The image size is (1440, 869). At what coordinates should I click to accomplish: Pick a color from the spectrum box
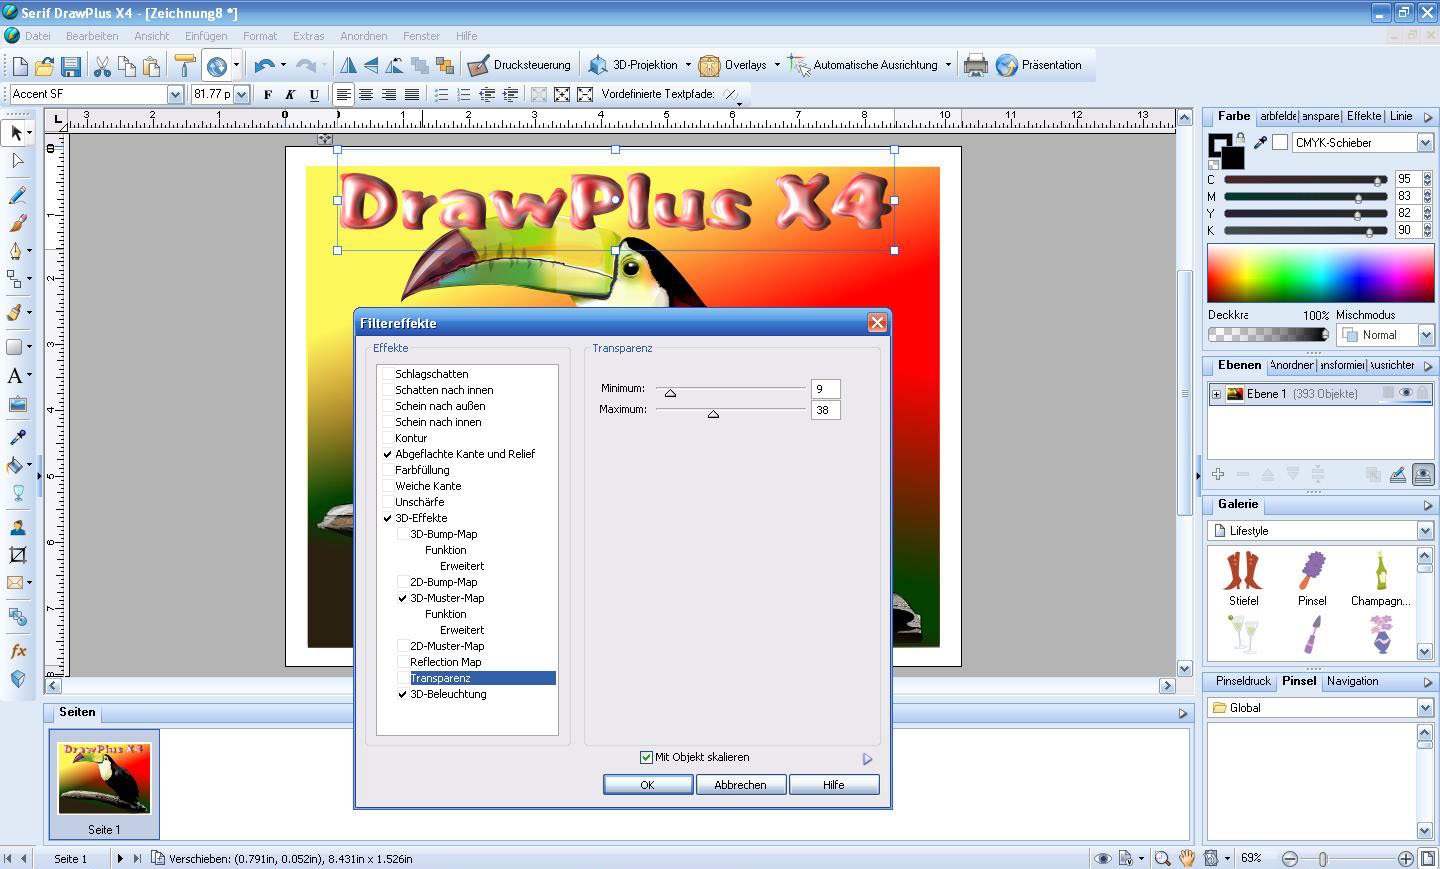1320,273
